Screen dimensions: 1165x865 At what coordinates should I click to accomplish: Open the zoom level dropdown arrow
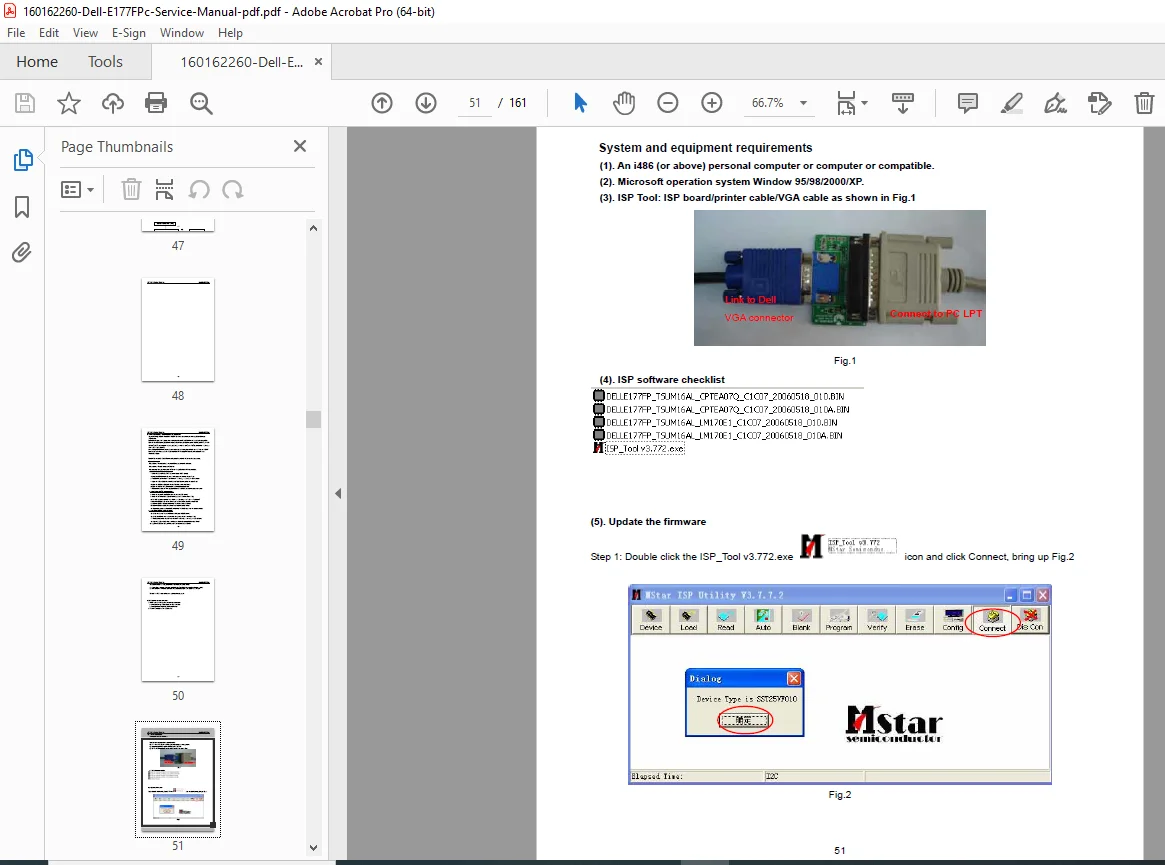pyautogui.click(x=803, y=103)
